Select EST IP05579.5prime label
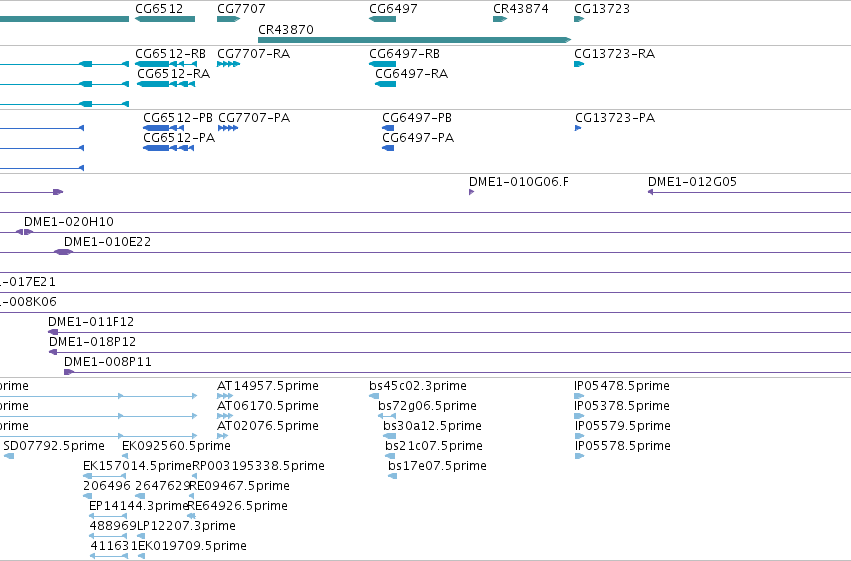851x561 pixels. click(x=623, y=426)
